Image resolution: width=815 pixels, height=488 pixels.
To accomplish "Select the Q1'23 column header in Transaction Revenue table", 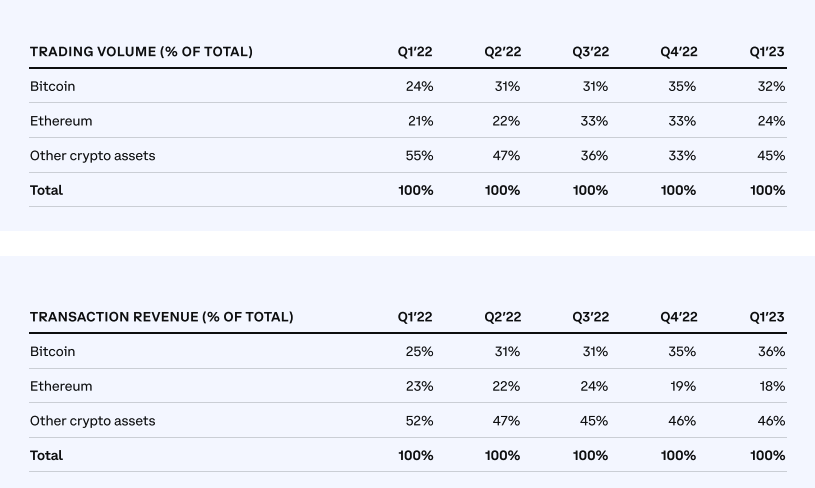I will pyautogui.click(x=767, y=317).
